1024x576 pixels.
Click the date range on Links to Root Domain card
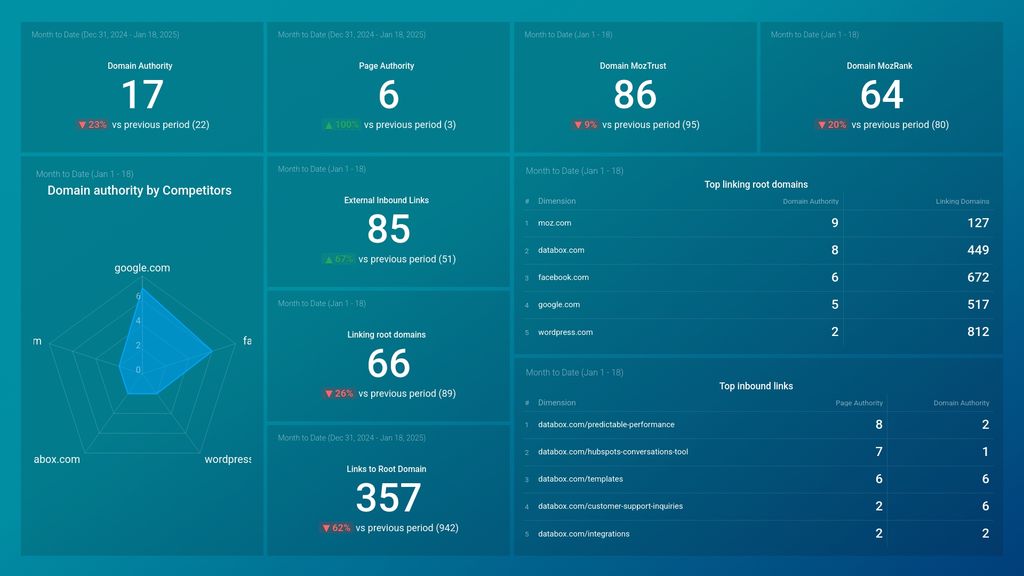pos(351,438)
